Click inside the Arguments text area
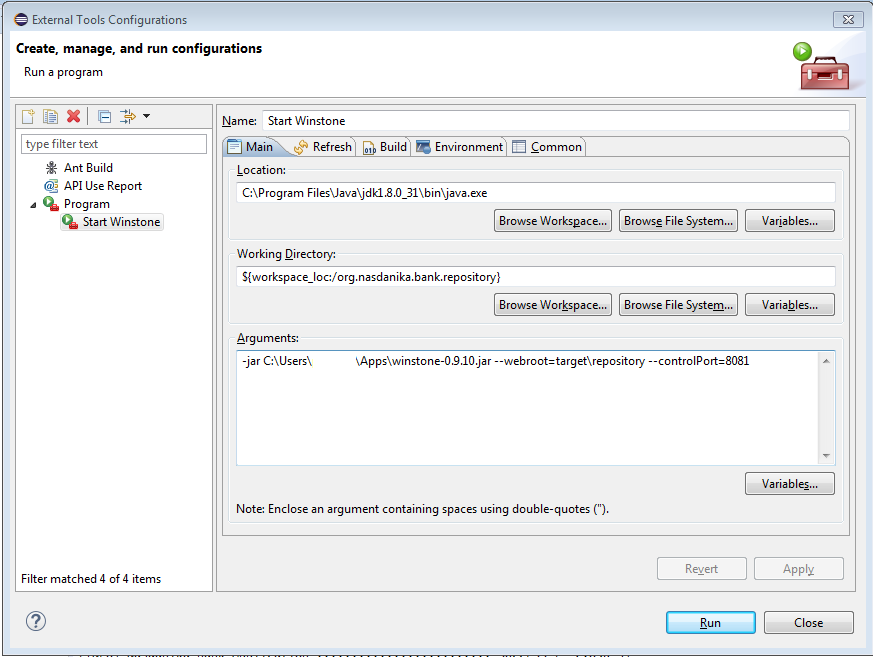The image size is (873, 657). click(527, 408)
